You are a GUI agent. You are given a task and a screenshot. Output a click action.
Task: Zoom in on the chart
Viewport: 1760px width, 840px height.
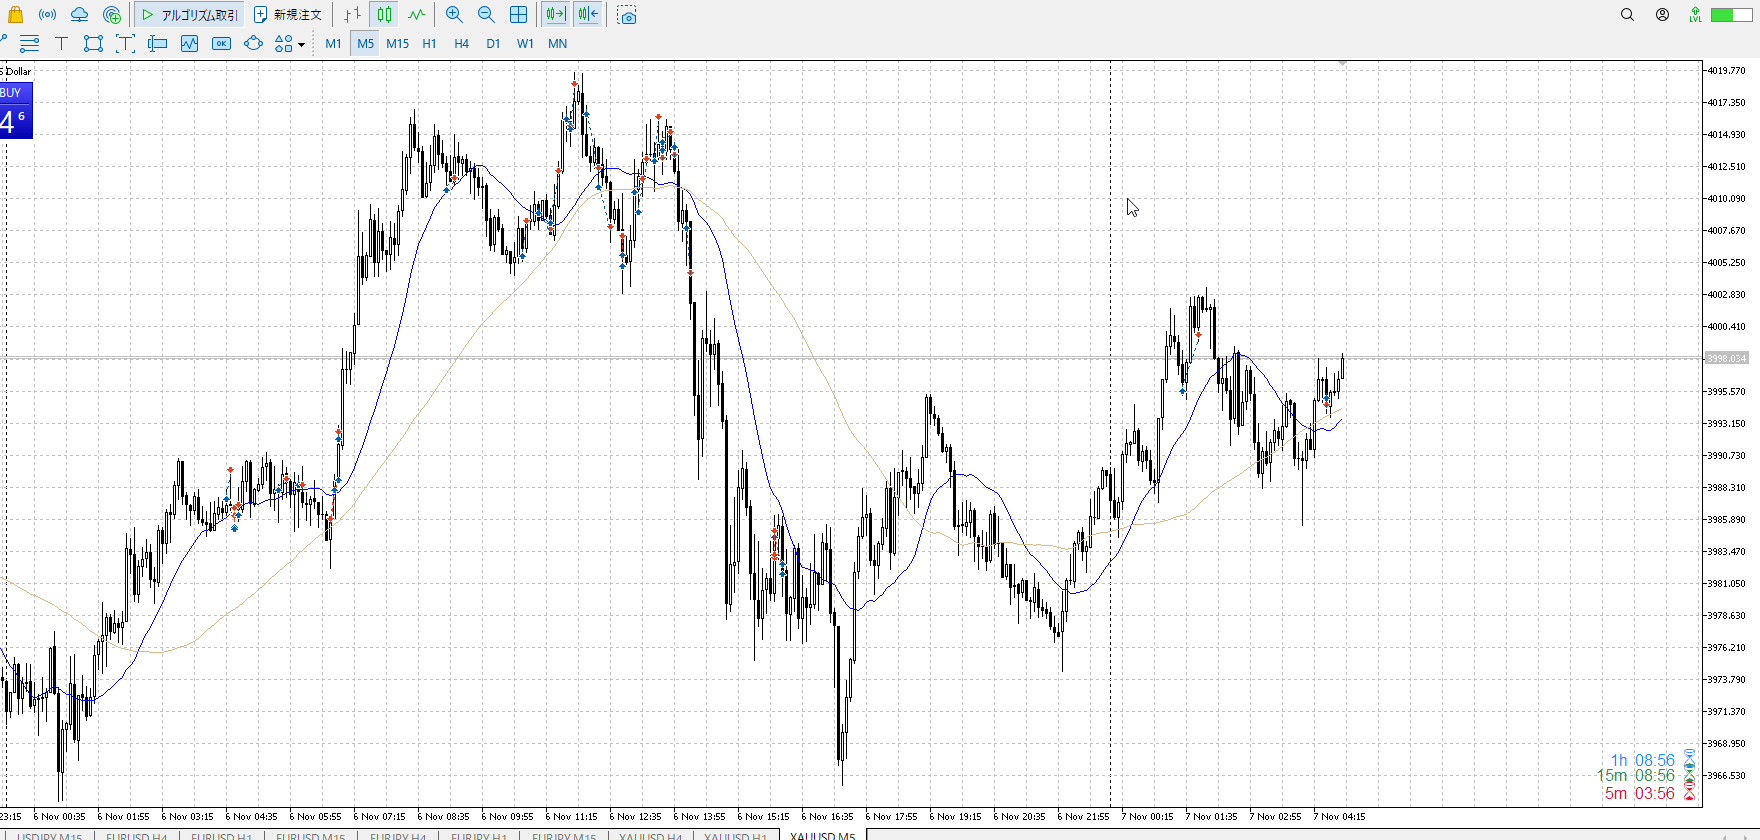coord(454,15)
